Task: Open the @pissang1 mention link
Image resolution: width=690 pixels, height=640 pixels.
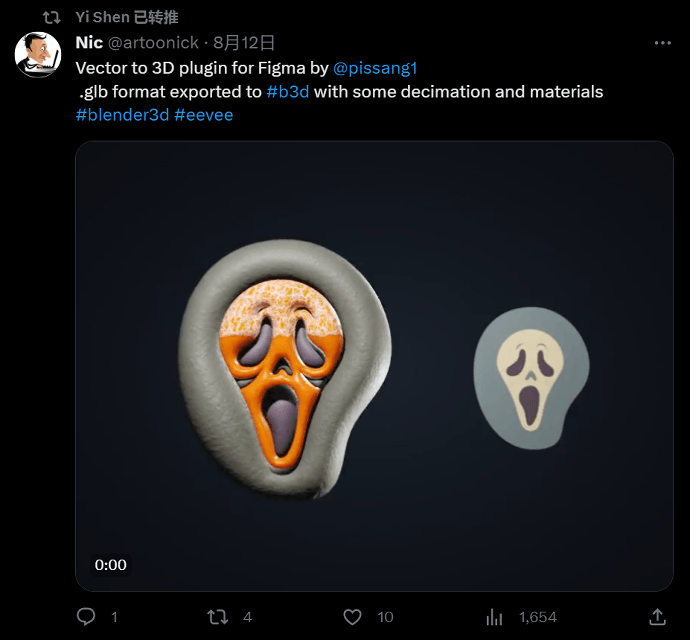Action: [374, 68]
